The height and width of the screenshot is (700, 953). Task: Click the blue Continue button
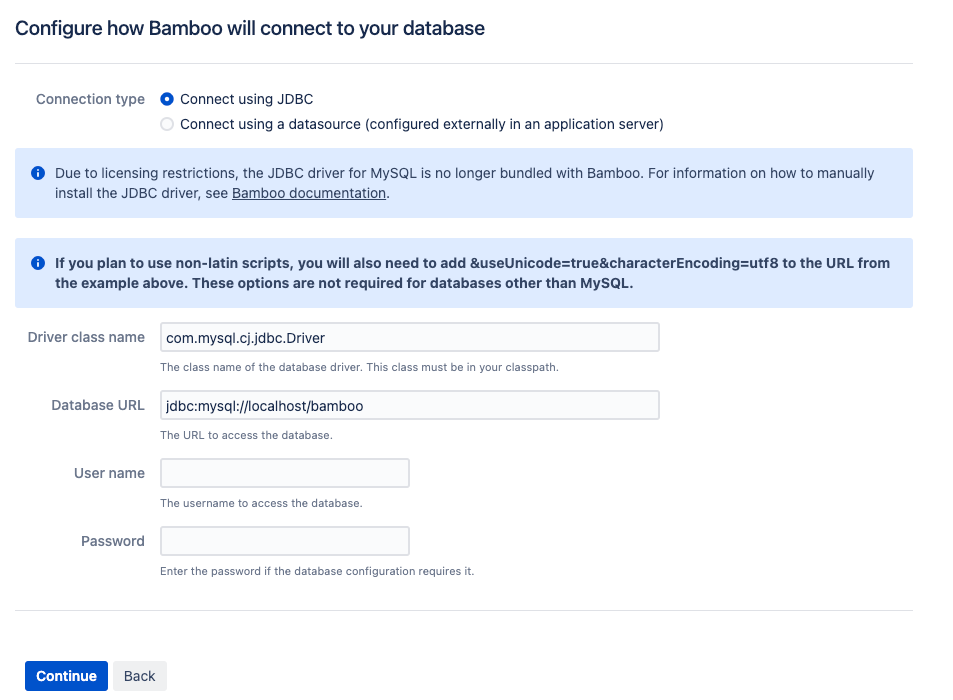coord(66,676)
